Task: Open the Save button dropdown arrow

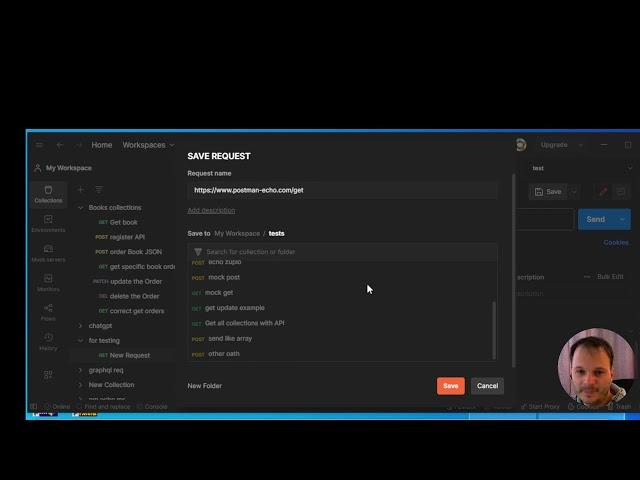Action: click(573, 191)
